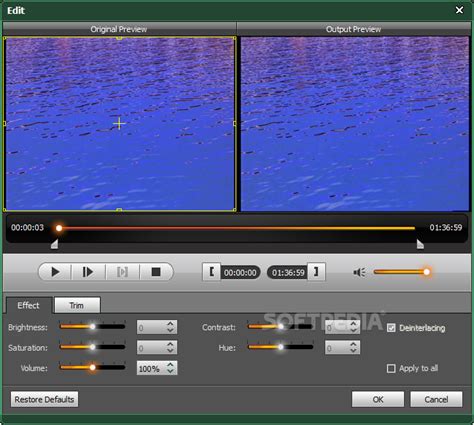Increase Hue value with up arrow
This screenshot has width=474, height=425.
[353, 344]
